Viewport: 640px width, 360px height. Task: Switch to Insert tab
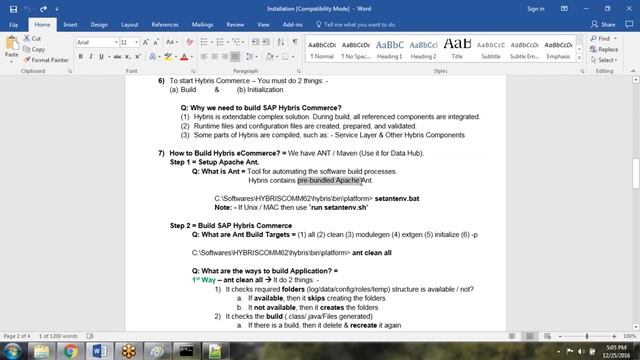(70, 24)
